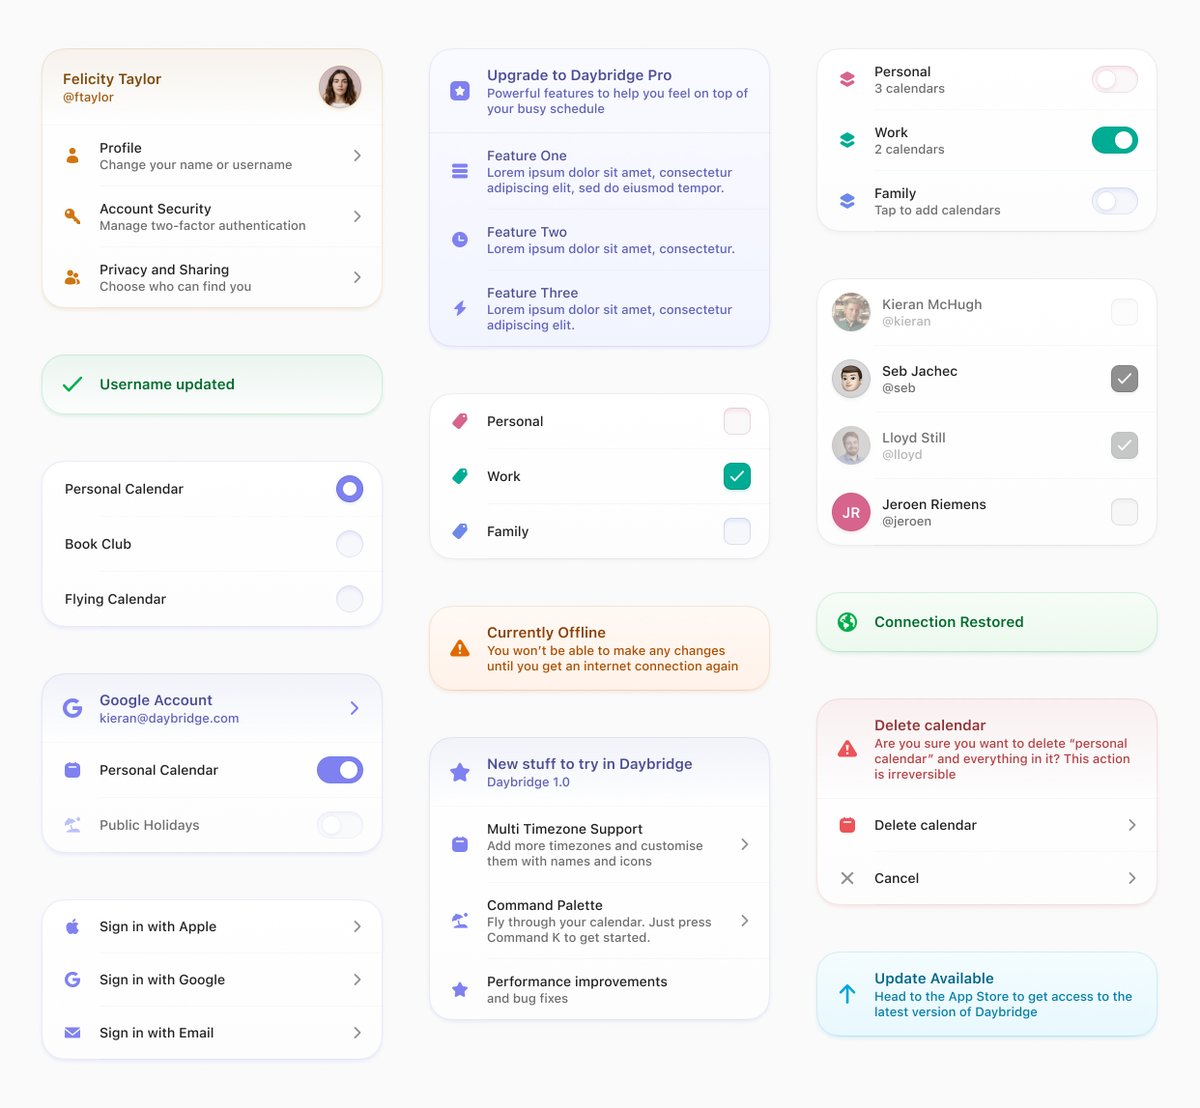Click the chevron on the Delete calendar row
This screenshot has height=1108, width=1200.
[1132, 825]
